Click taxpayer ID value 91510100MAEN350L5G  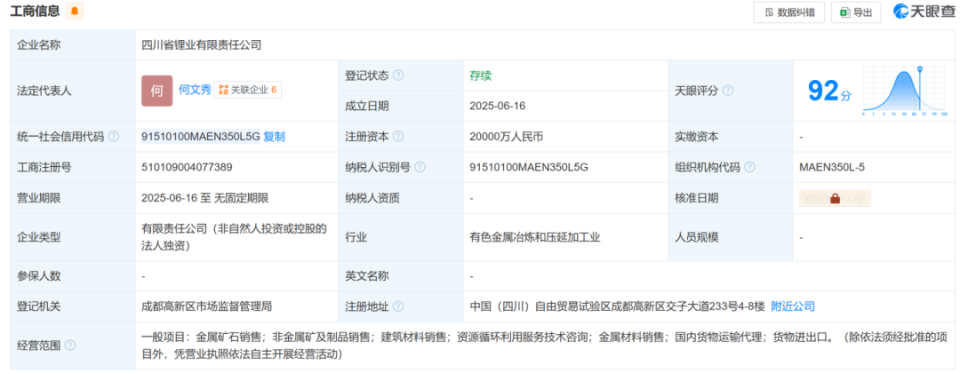[x=529, y=167]
